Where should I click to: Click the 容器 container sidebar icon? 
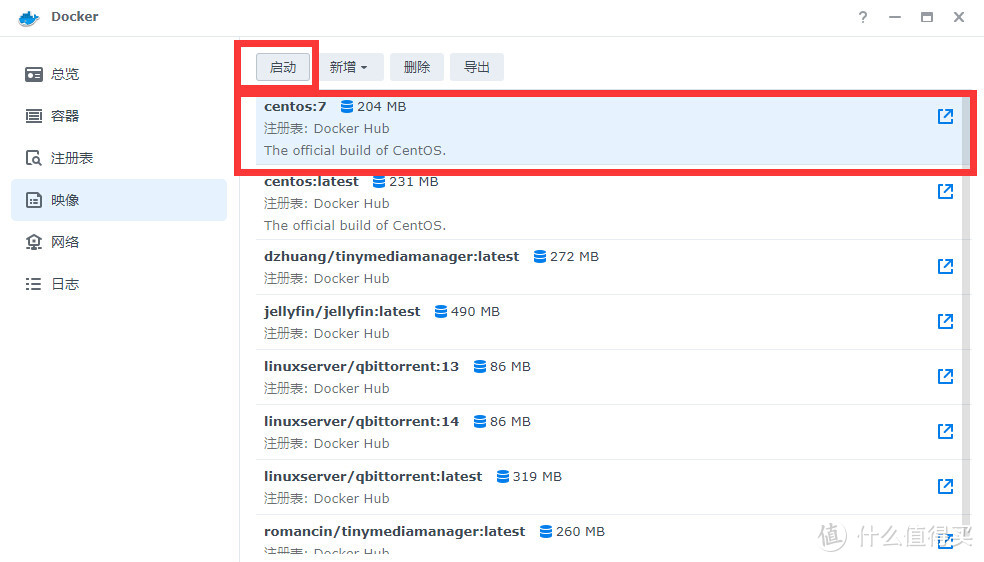click(34, 116)
